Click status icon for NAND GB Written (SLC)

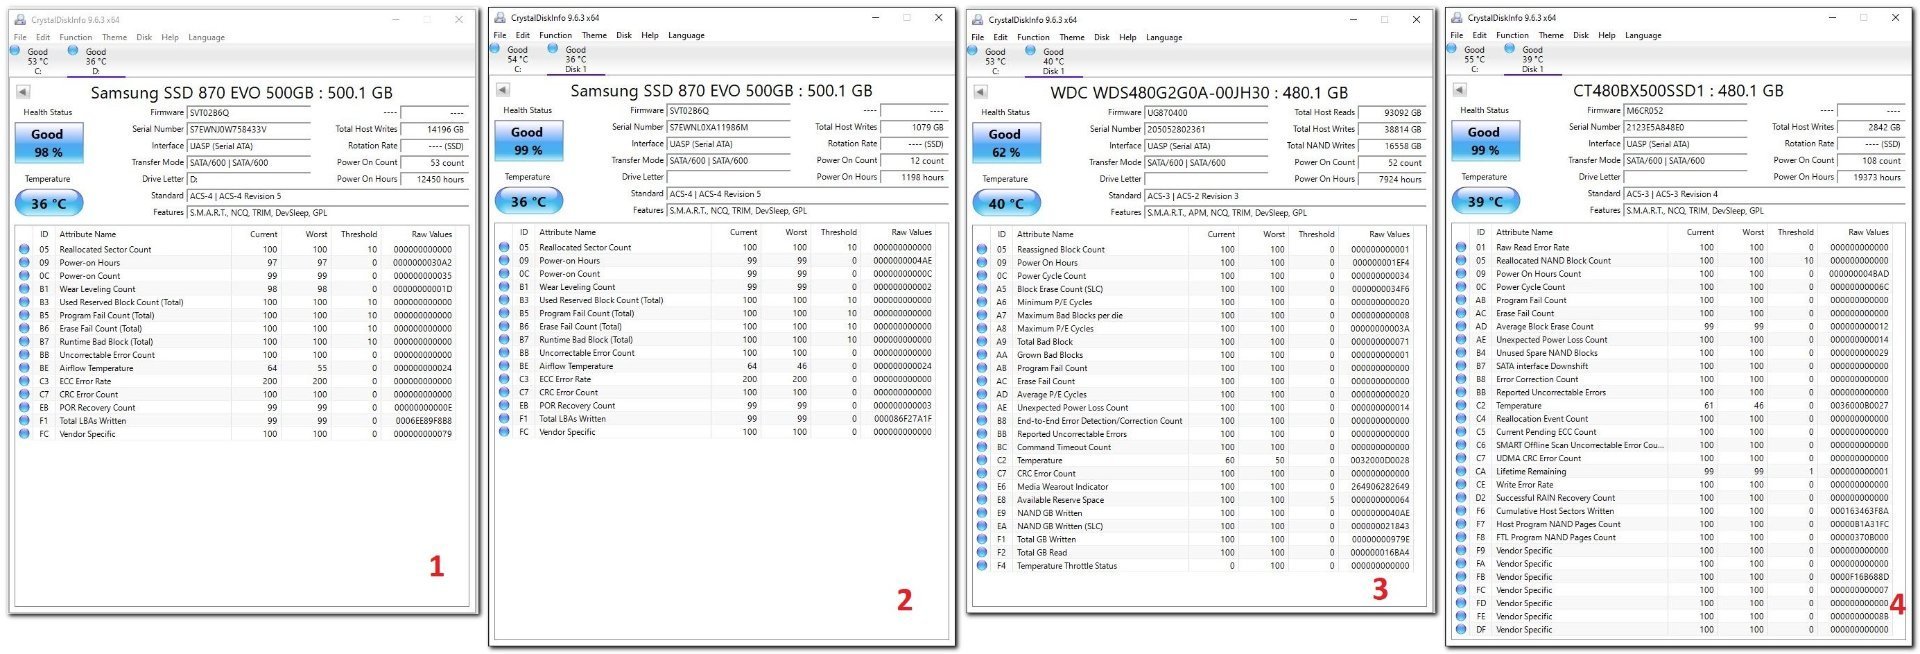982,526
